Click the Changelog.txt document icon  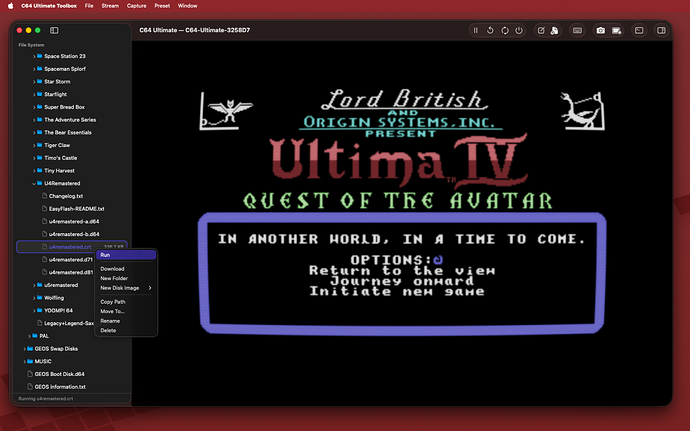[44, 196]
